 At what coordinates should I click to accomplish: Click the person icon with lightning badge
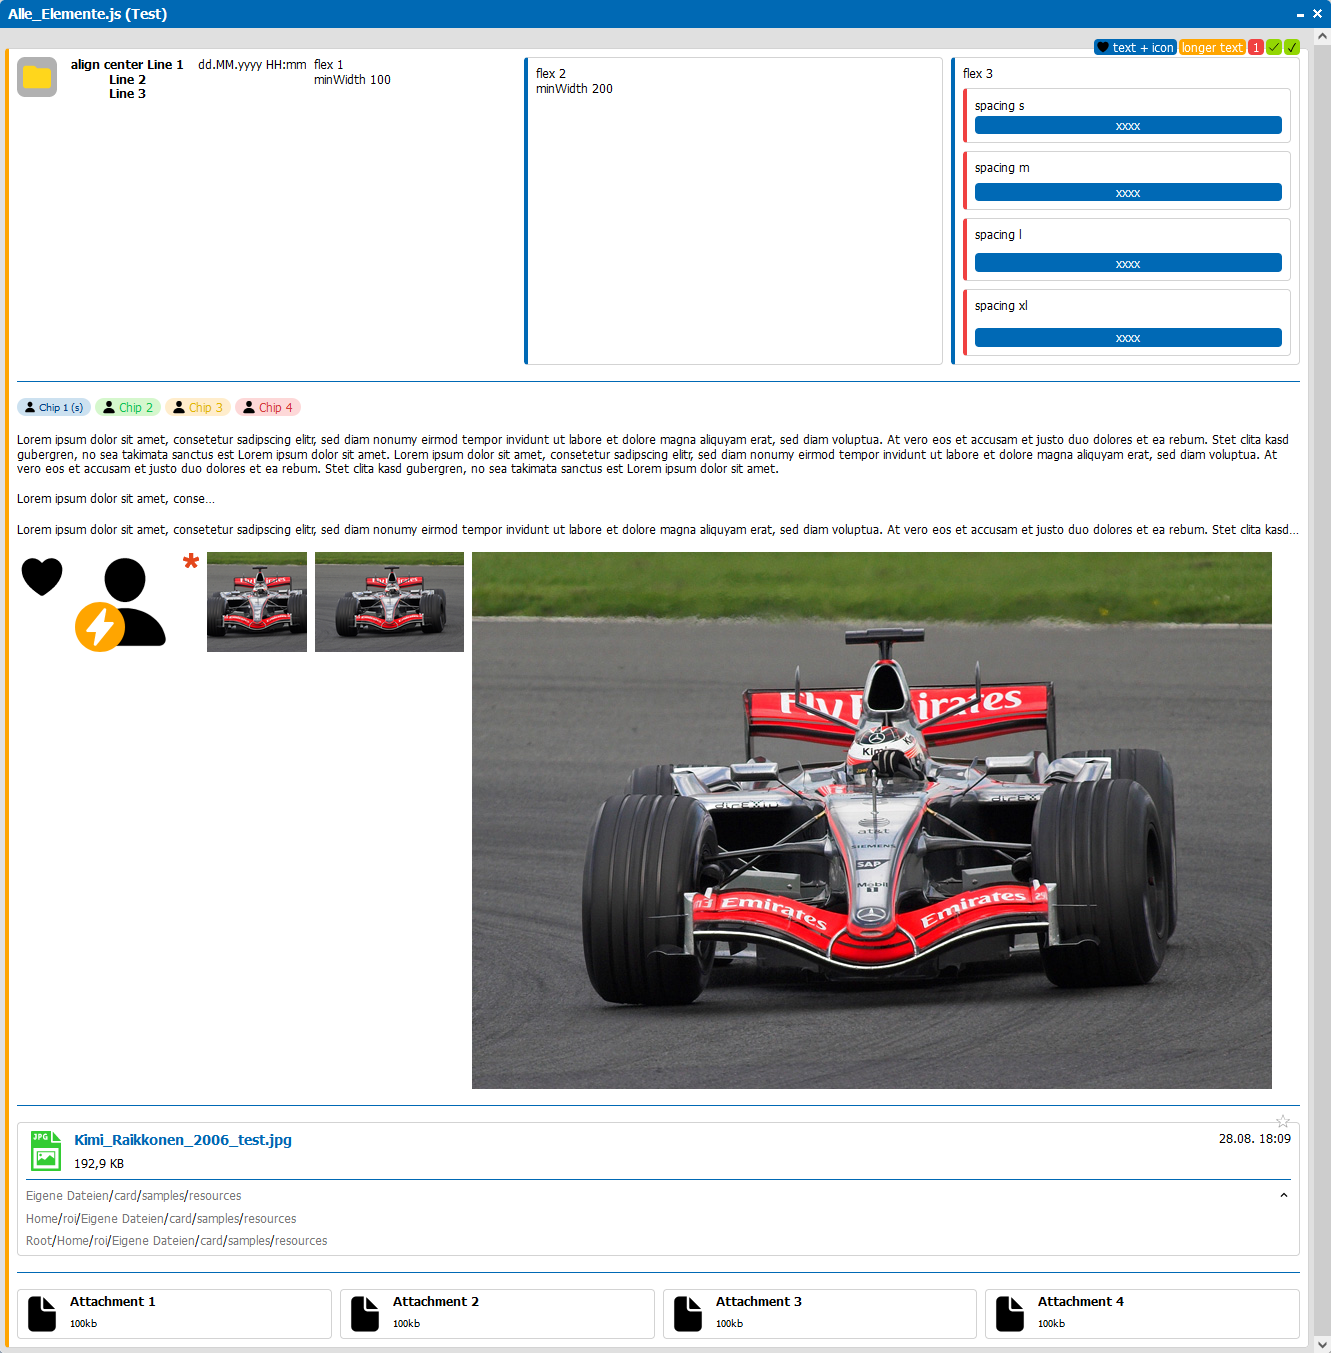point(121,604)
